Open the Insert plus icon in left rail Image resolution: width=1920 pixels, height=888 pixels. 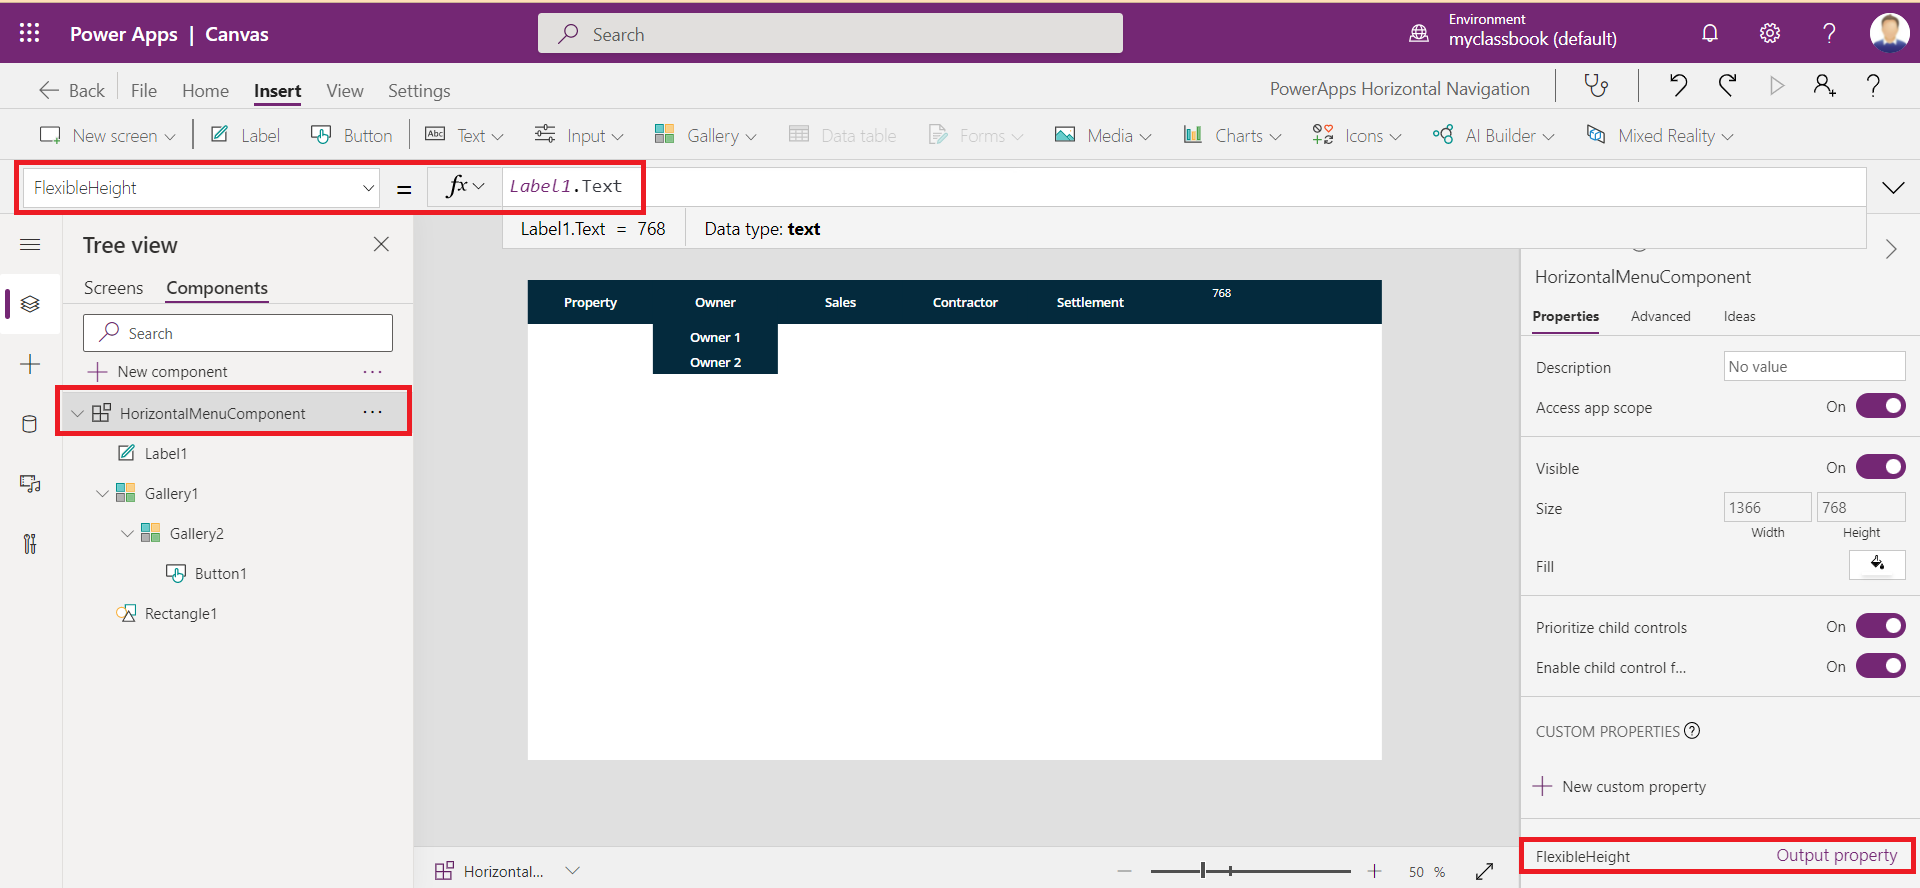tap(30, 364)
